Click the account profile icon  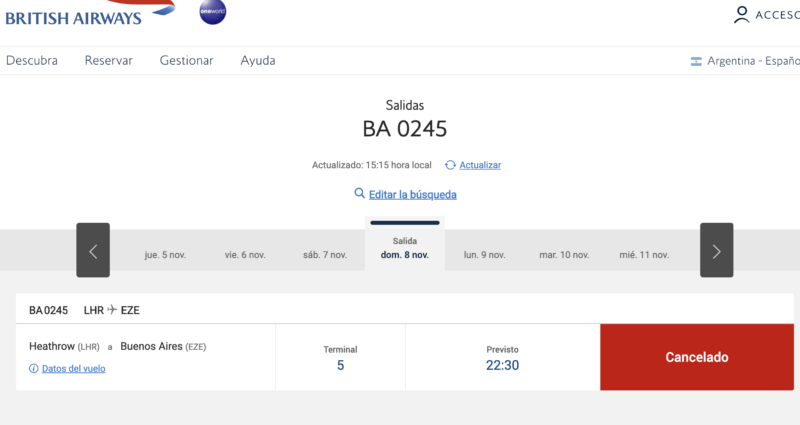point(741,14)
